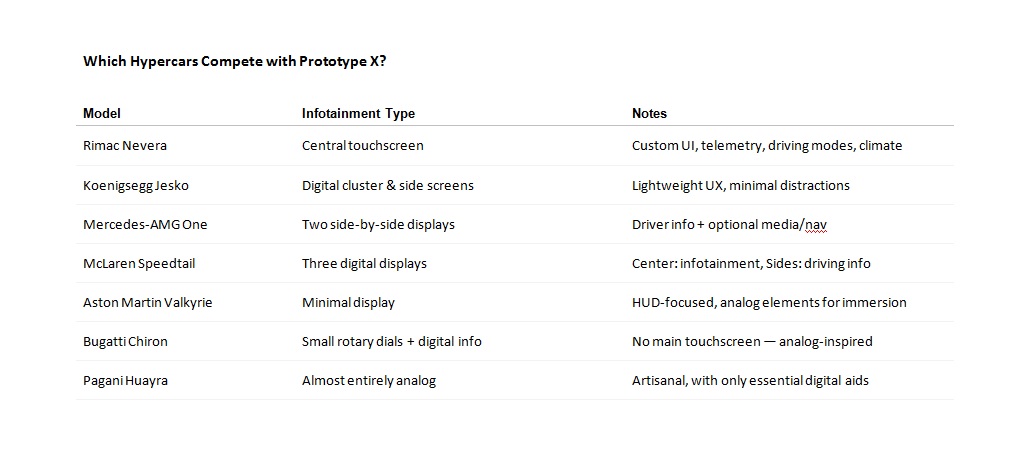Click the 'Notes' column header

click(649, 113)
